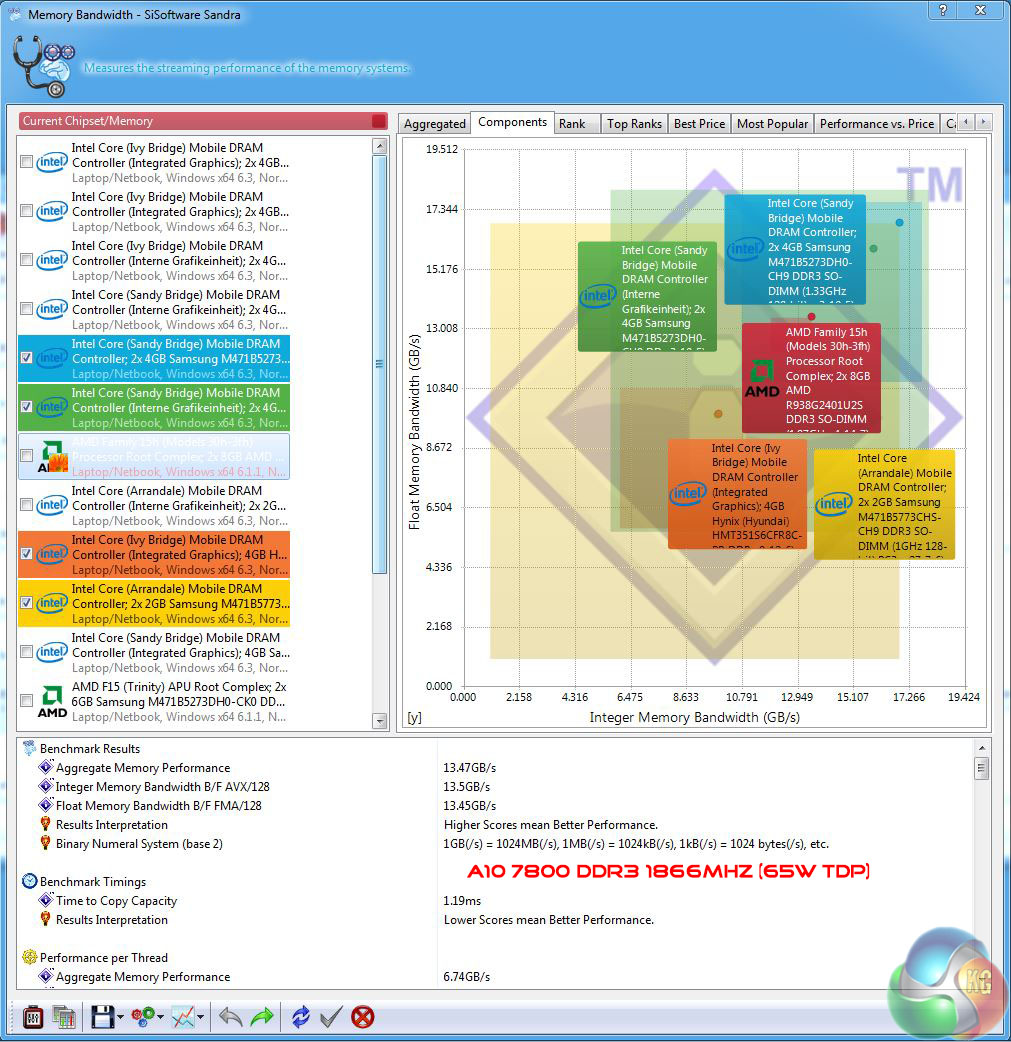1011x1042 pixels.
Task: Click the blue data point in chart
Action: click(899, 223)
